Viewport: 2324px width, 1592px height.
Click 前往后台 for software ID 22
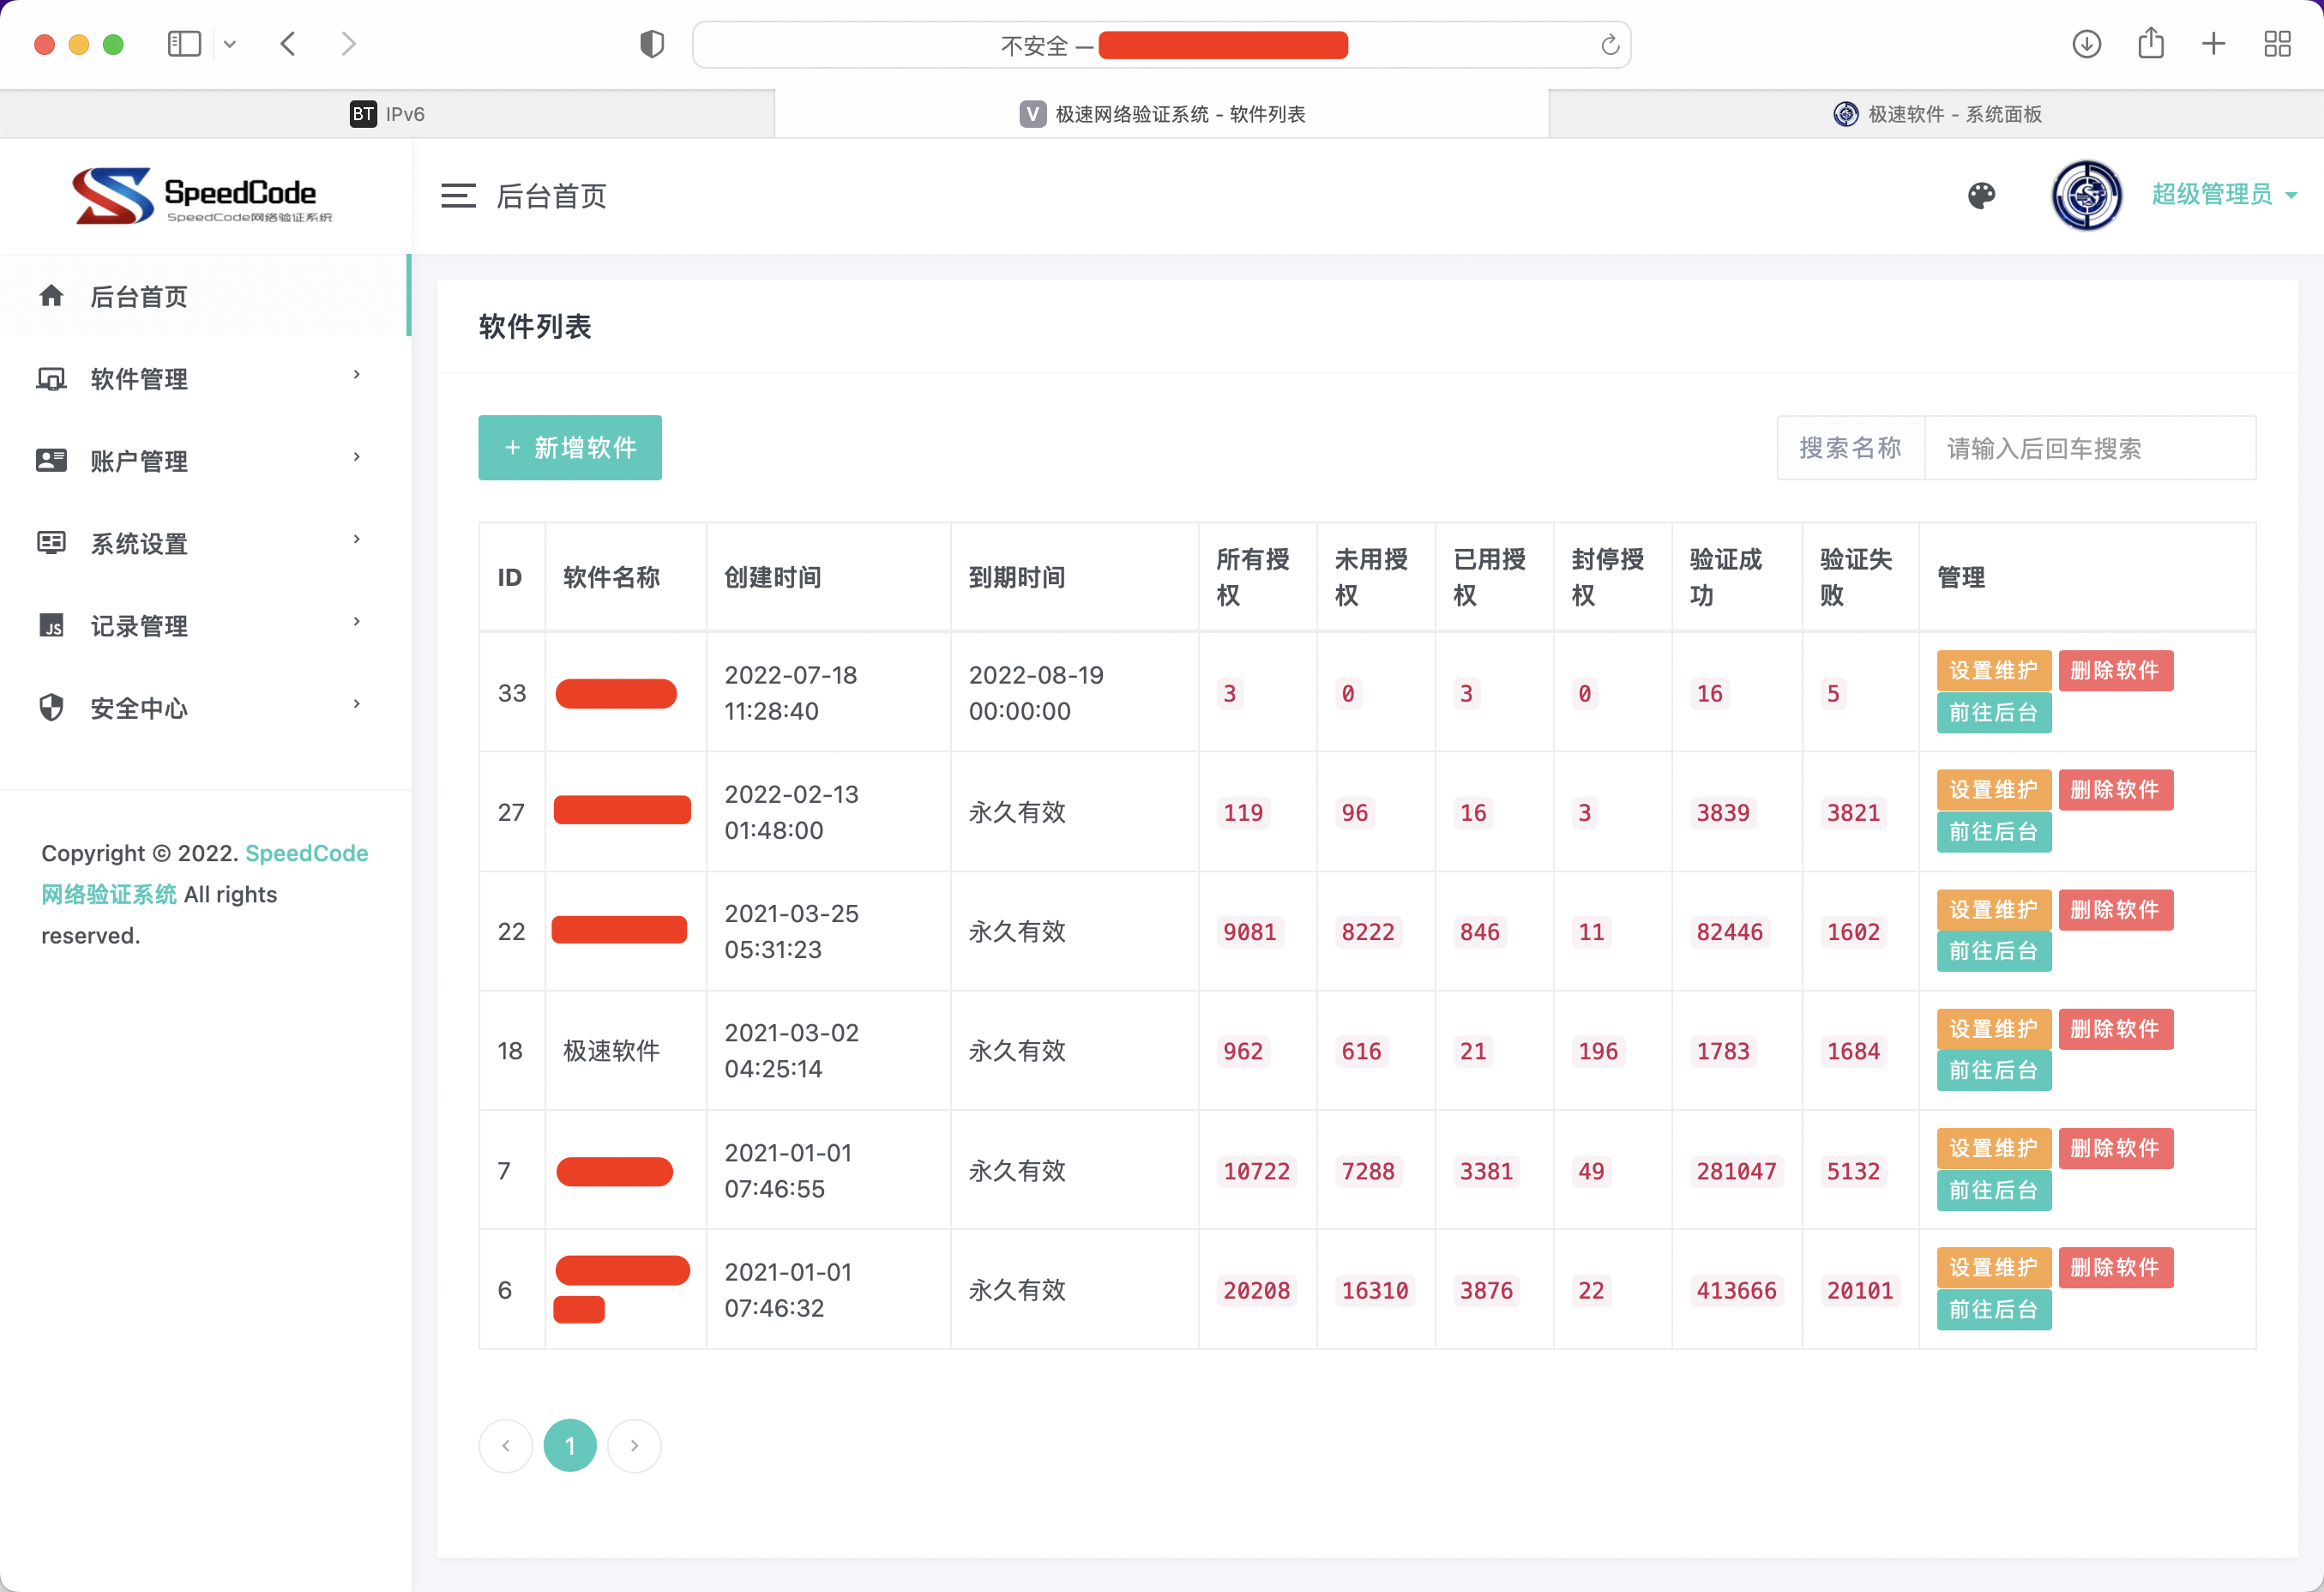pos(1993,951)
